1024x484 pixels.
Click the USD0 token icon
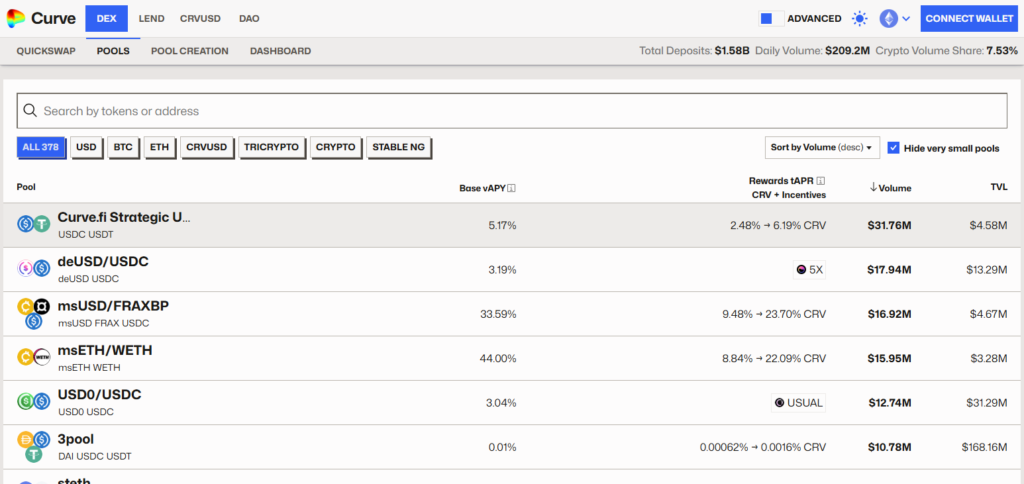tap(25, 402)
